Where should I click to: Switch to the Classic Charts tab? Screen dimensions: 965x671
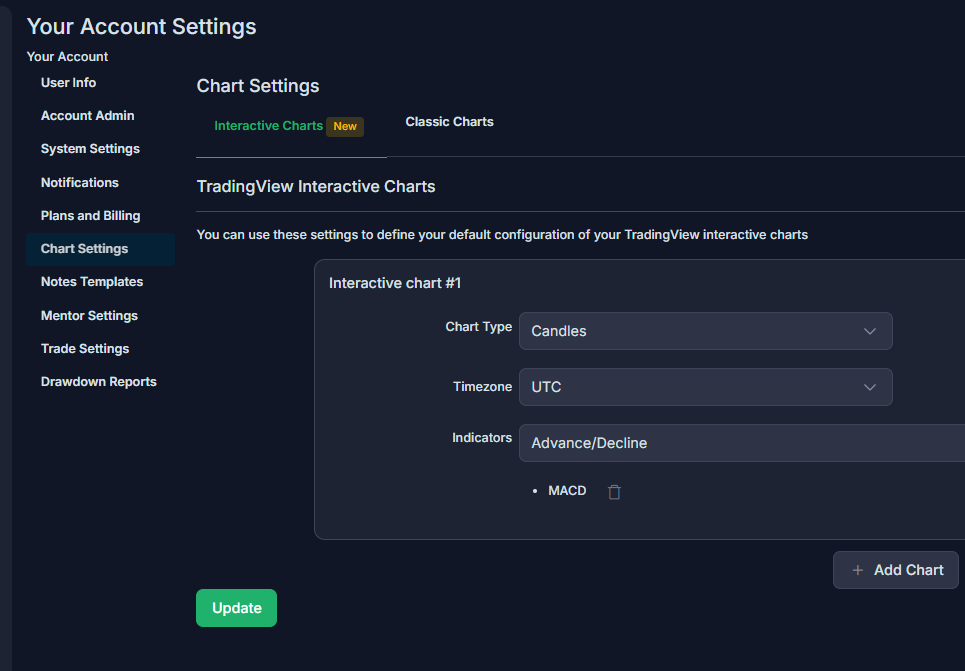click(449, 122)
